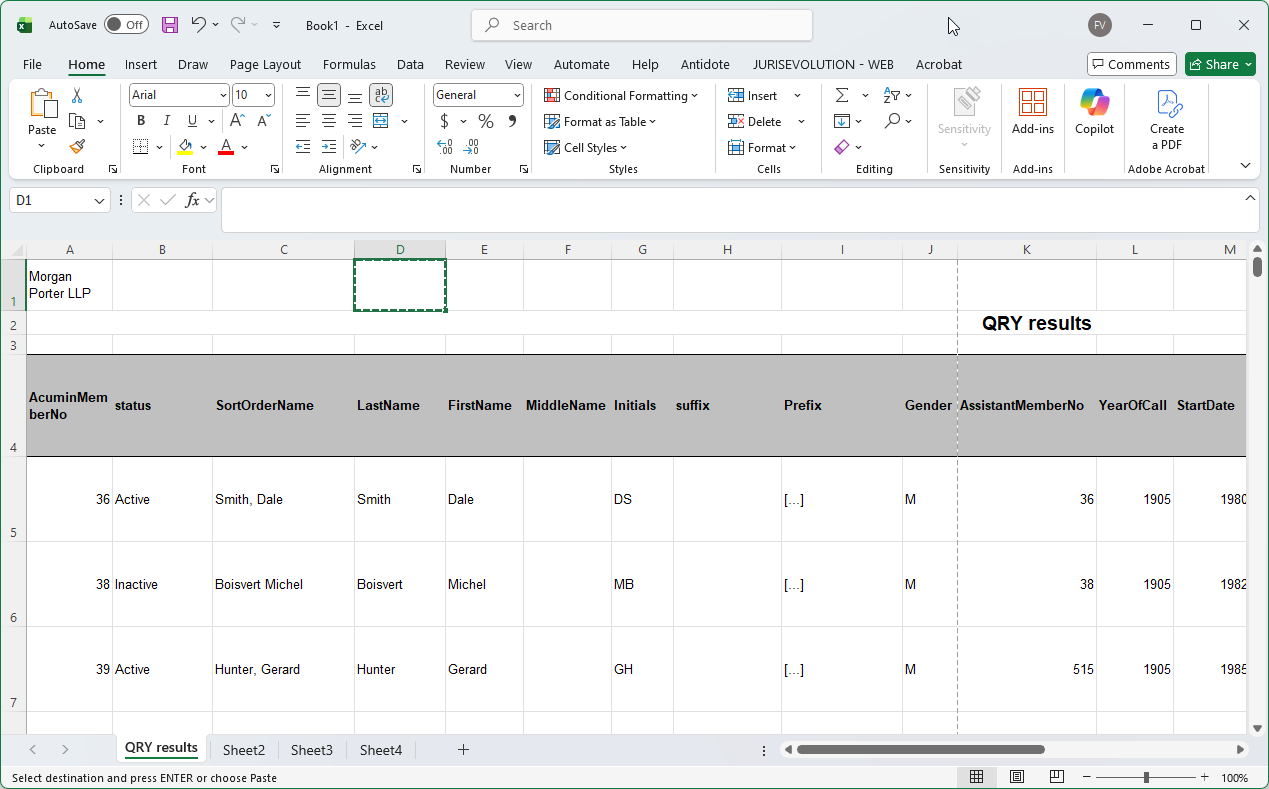The height and width of the screenshot is (789, 1269).
Task: Click in the Search box
Action: click(641, 25)
